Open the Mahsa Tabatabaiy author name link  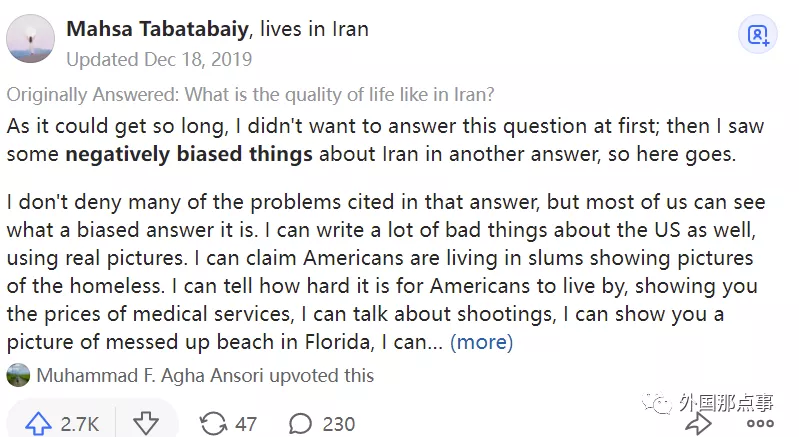(158, 29)
